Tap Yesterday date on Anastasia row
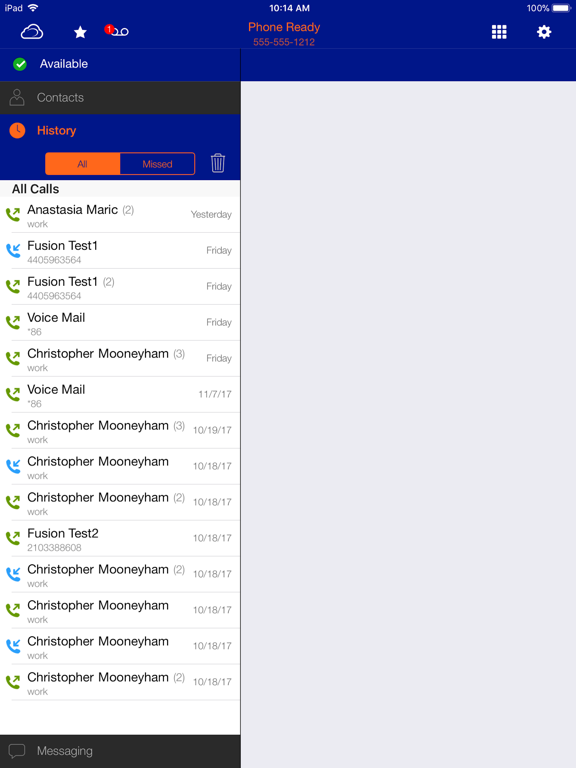Viewport: 576px width, 768px height. click(211, 215)
